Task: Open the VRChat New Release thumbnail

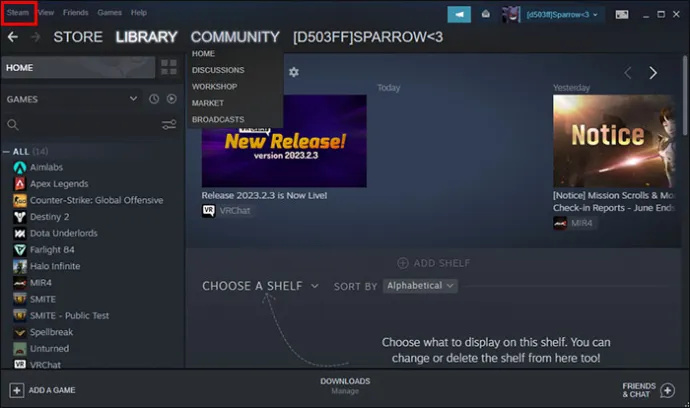Action: pyautogui.click(x=284, y=141)
